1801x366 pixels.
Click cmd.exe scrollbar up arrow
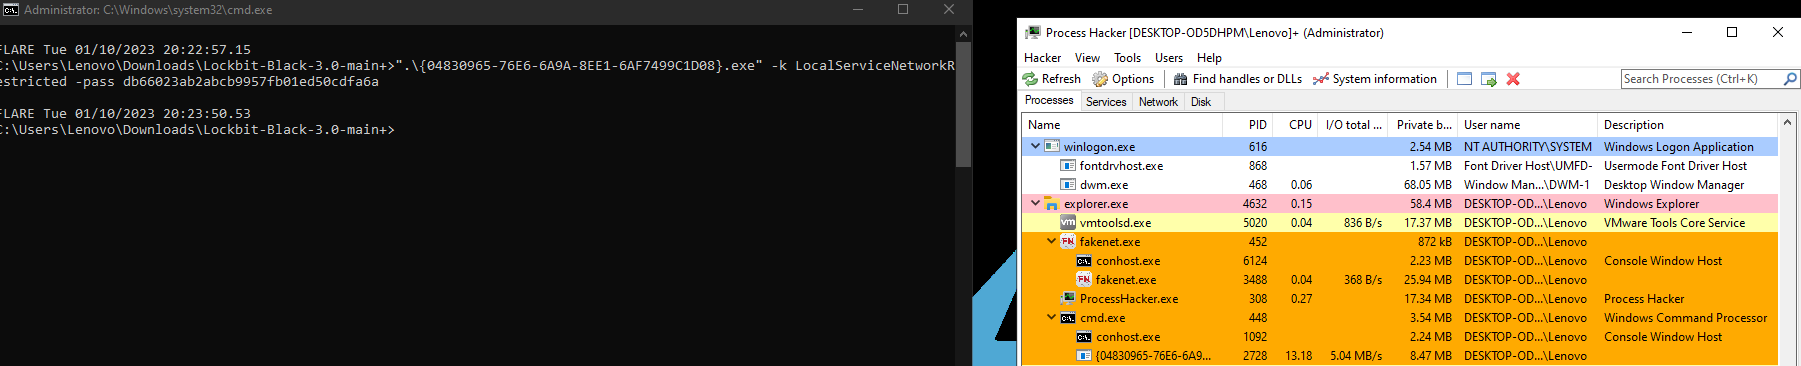click(x=964, y=33)
